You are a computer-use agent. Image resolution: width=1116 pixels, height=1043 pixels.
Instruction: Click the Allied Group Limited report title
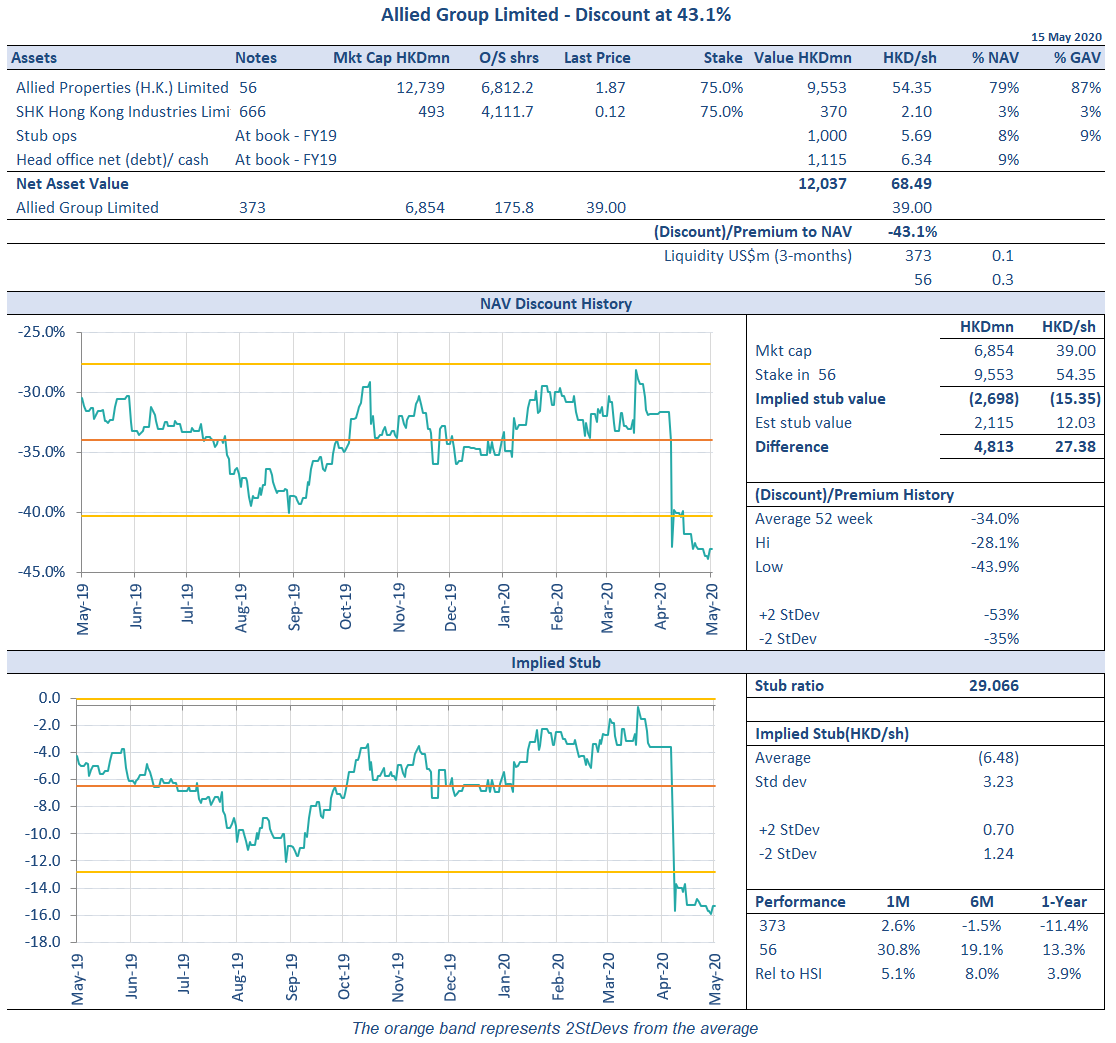[556, 15]
